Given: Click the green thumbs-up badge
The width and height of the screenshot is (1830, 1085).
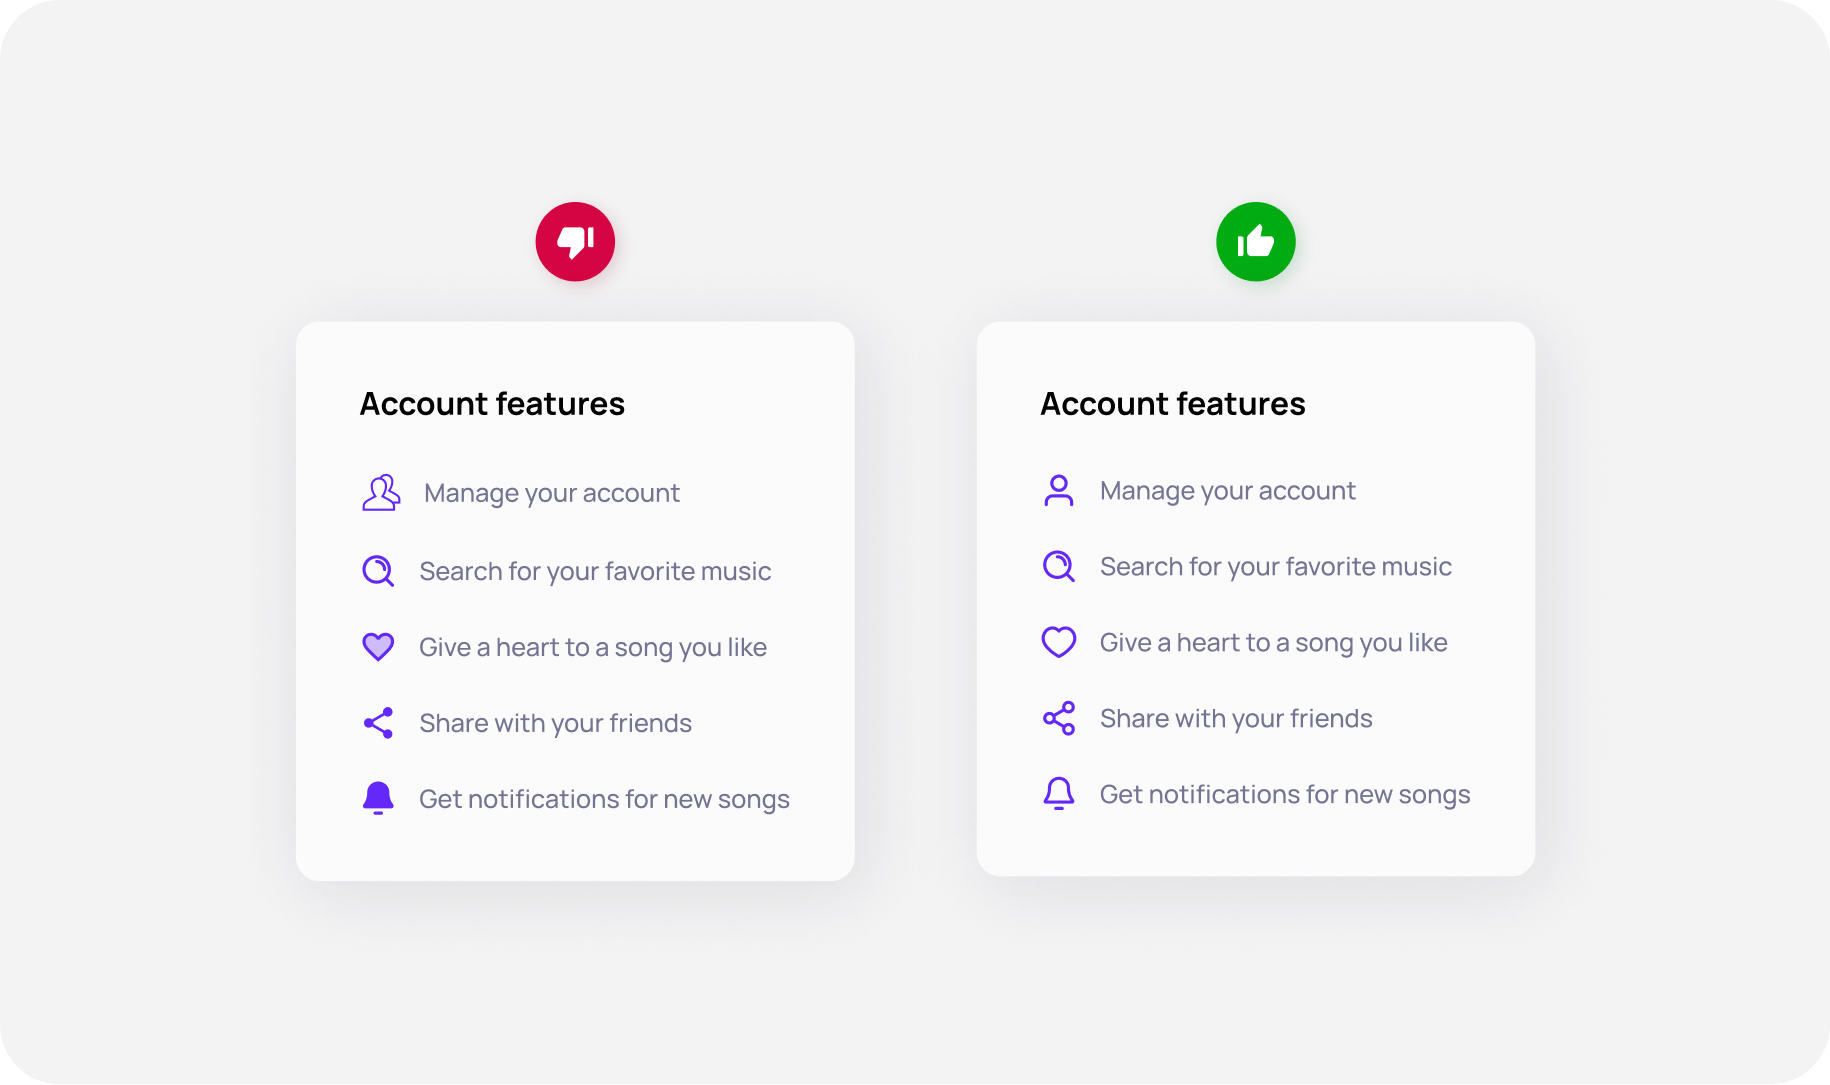Looking at the screenshot, I should [1256, 241].
